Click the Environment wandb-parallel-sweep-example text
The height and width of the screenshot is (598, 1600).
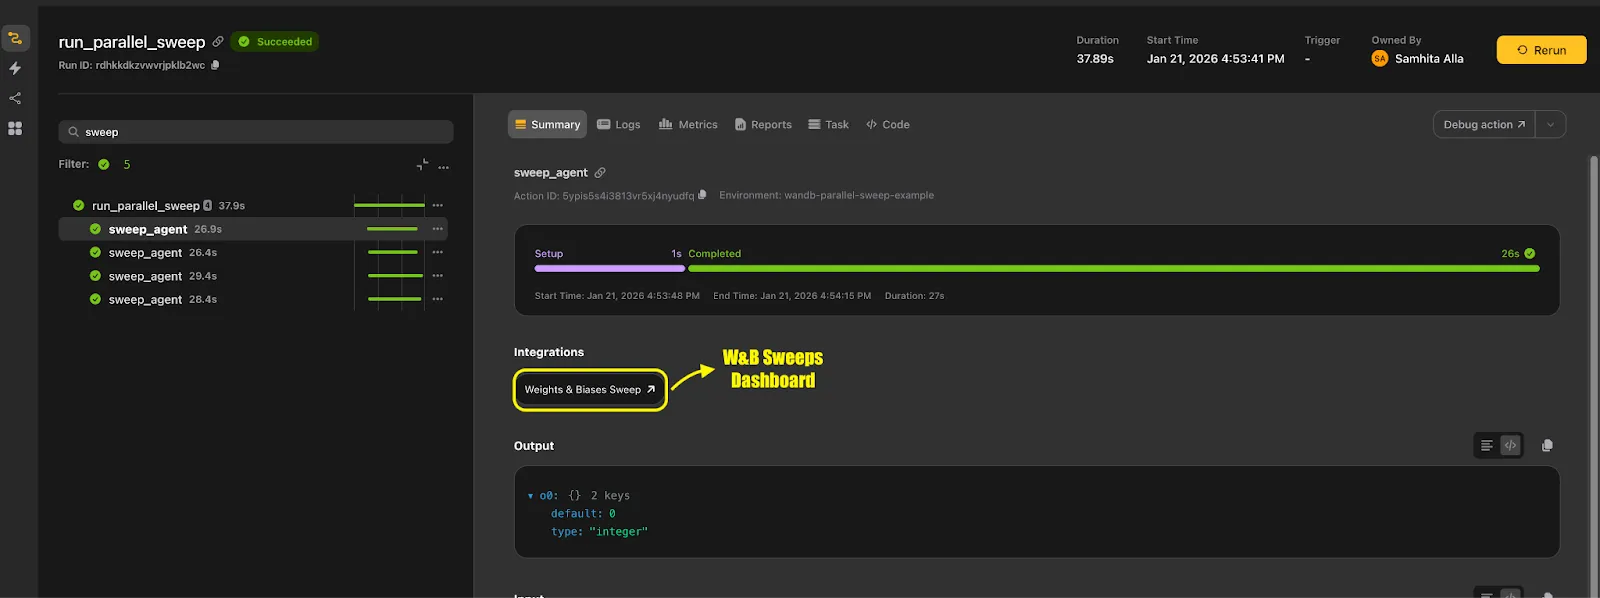click(x=826, y=195)
